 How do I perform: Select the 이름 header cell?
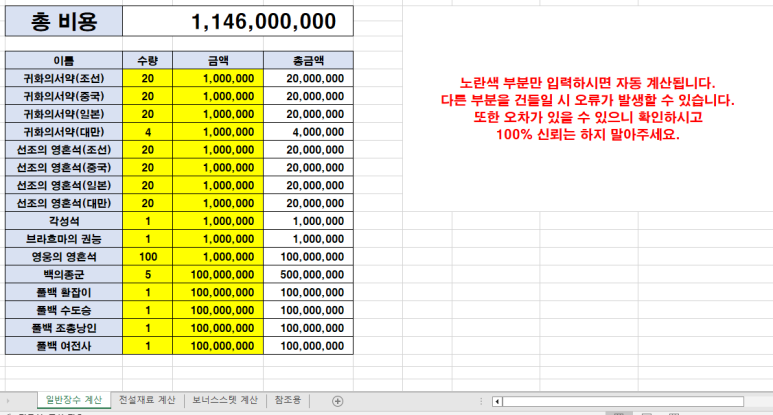point(64,60)
